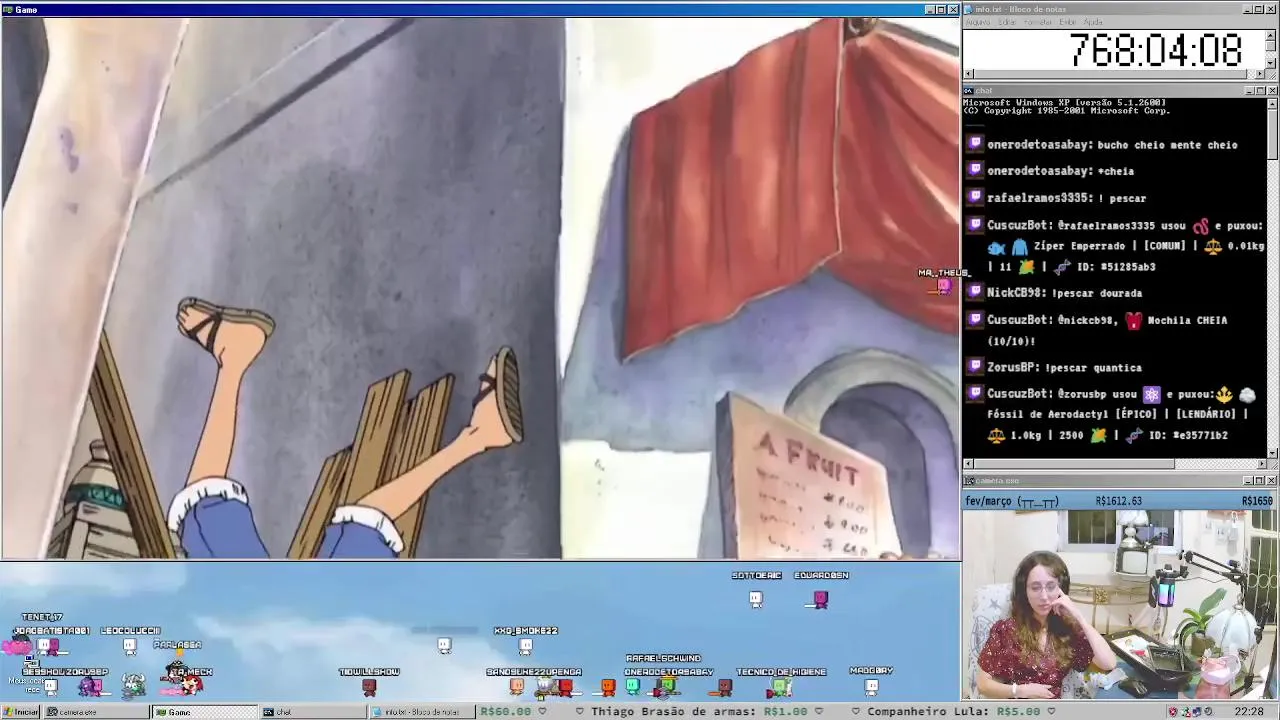Click Twitch badge beside NickCB98 message

click(975, 292)
